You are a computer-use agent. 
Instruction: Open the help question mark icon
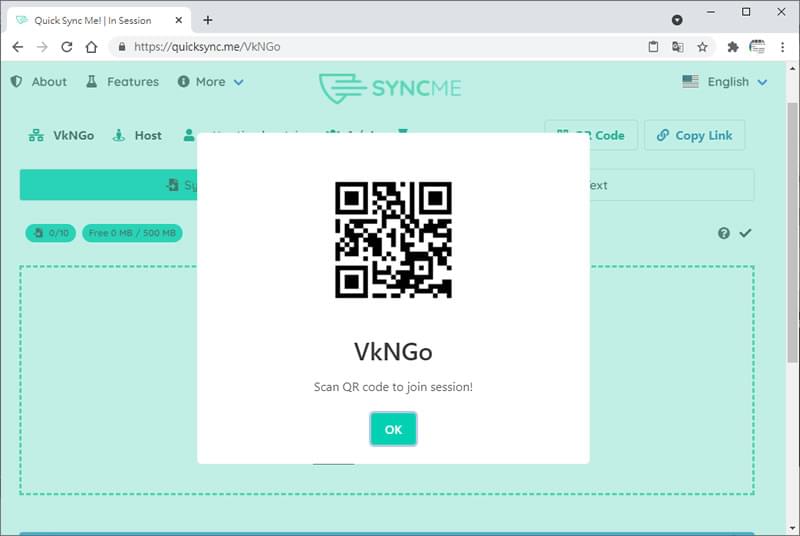coord(723,233)
